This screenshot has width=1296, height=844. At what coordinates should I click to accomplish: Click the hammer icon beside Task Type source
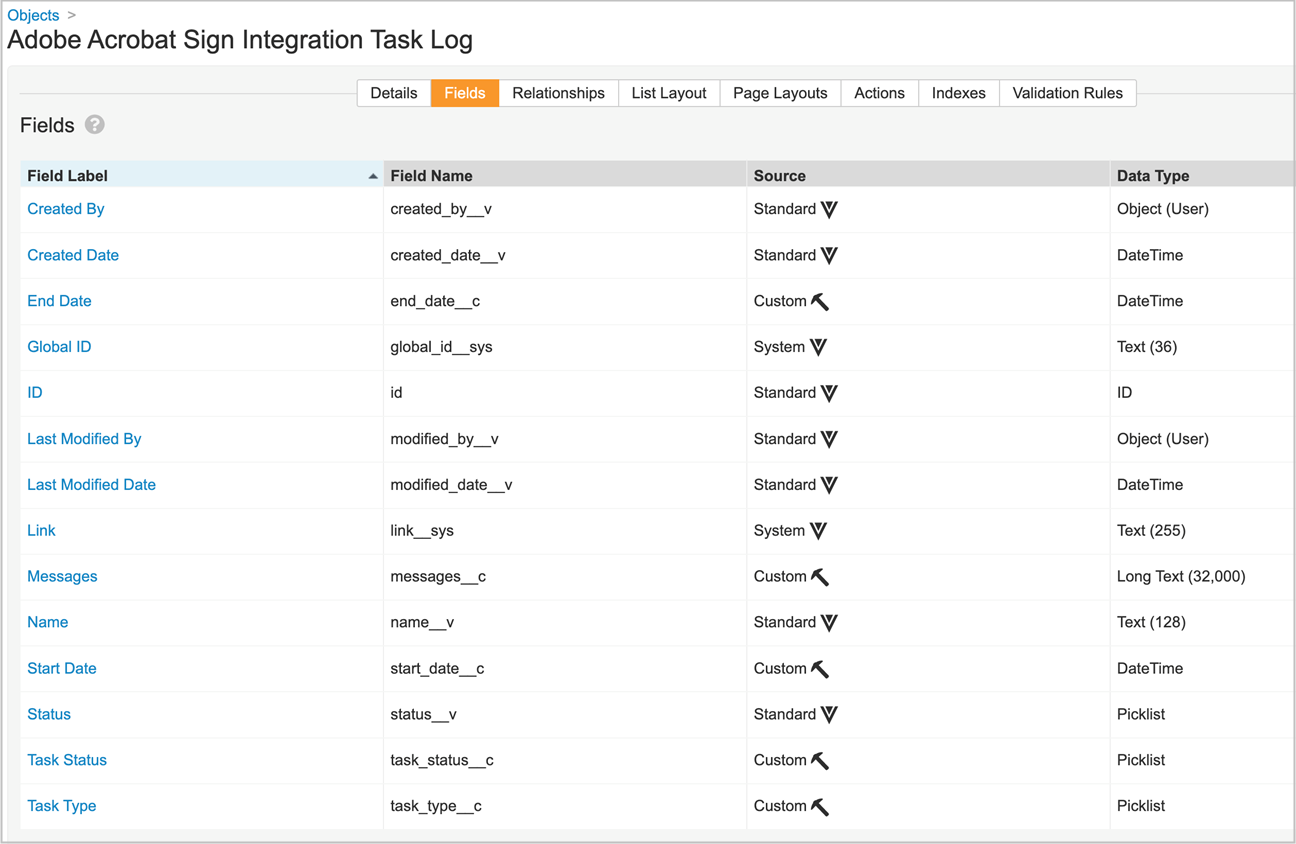(x=820, y=806)
